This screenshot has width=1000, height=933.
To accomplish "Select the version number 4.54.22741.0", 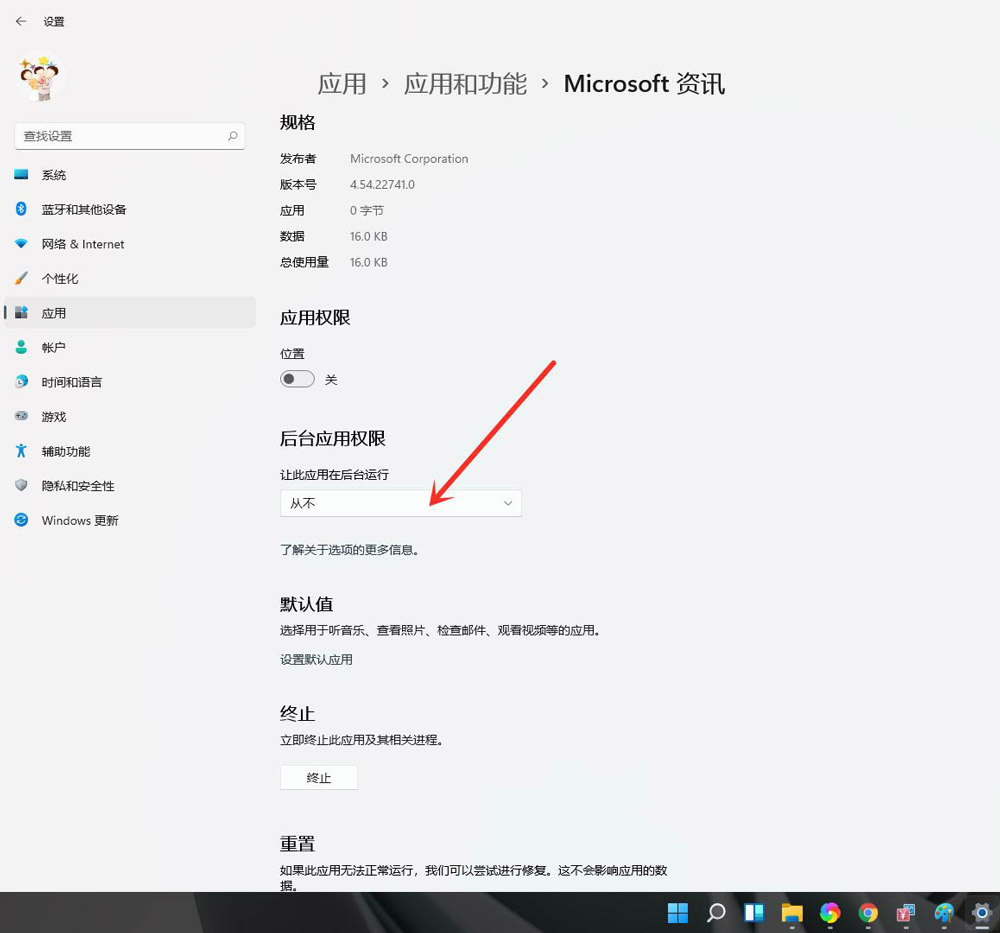I will point(382,185).
